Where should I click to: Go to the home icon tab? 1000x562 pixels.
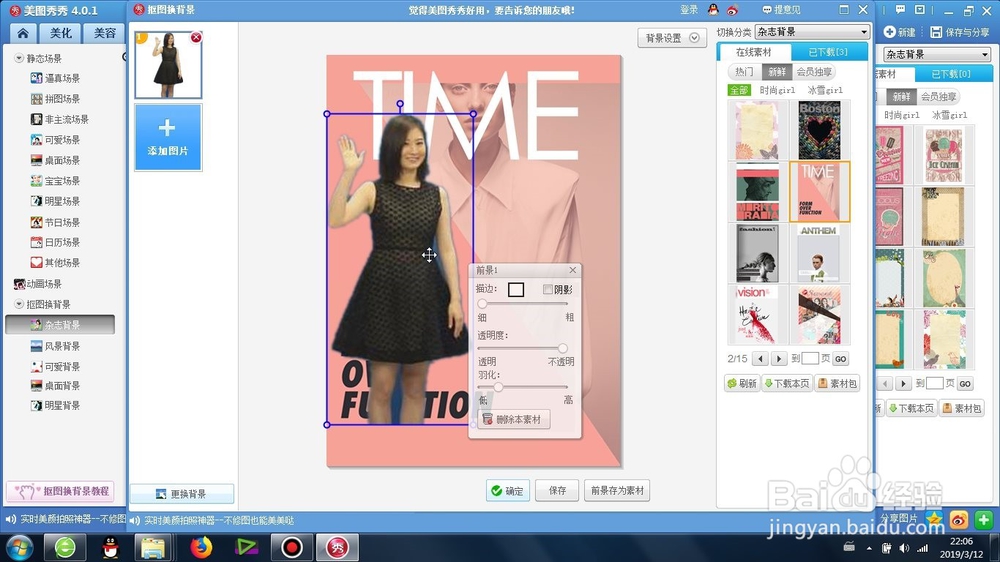tap(23, 33)
